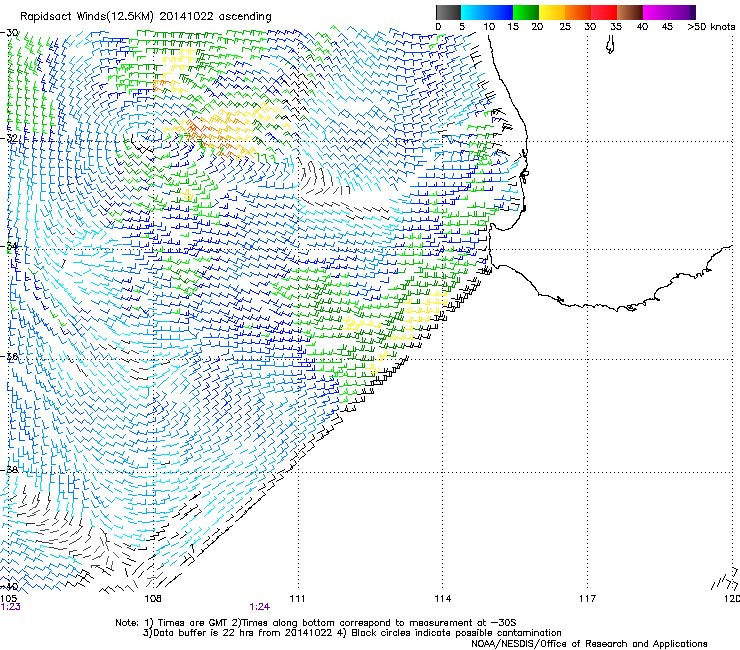Click the 'NOAA/NESDIS/Office of Research and Applications' credit
The image size is (740, 650).
589,644
